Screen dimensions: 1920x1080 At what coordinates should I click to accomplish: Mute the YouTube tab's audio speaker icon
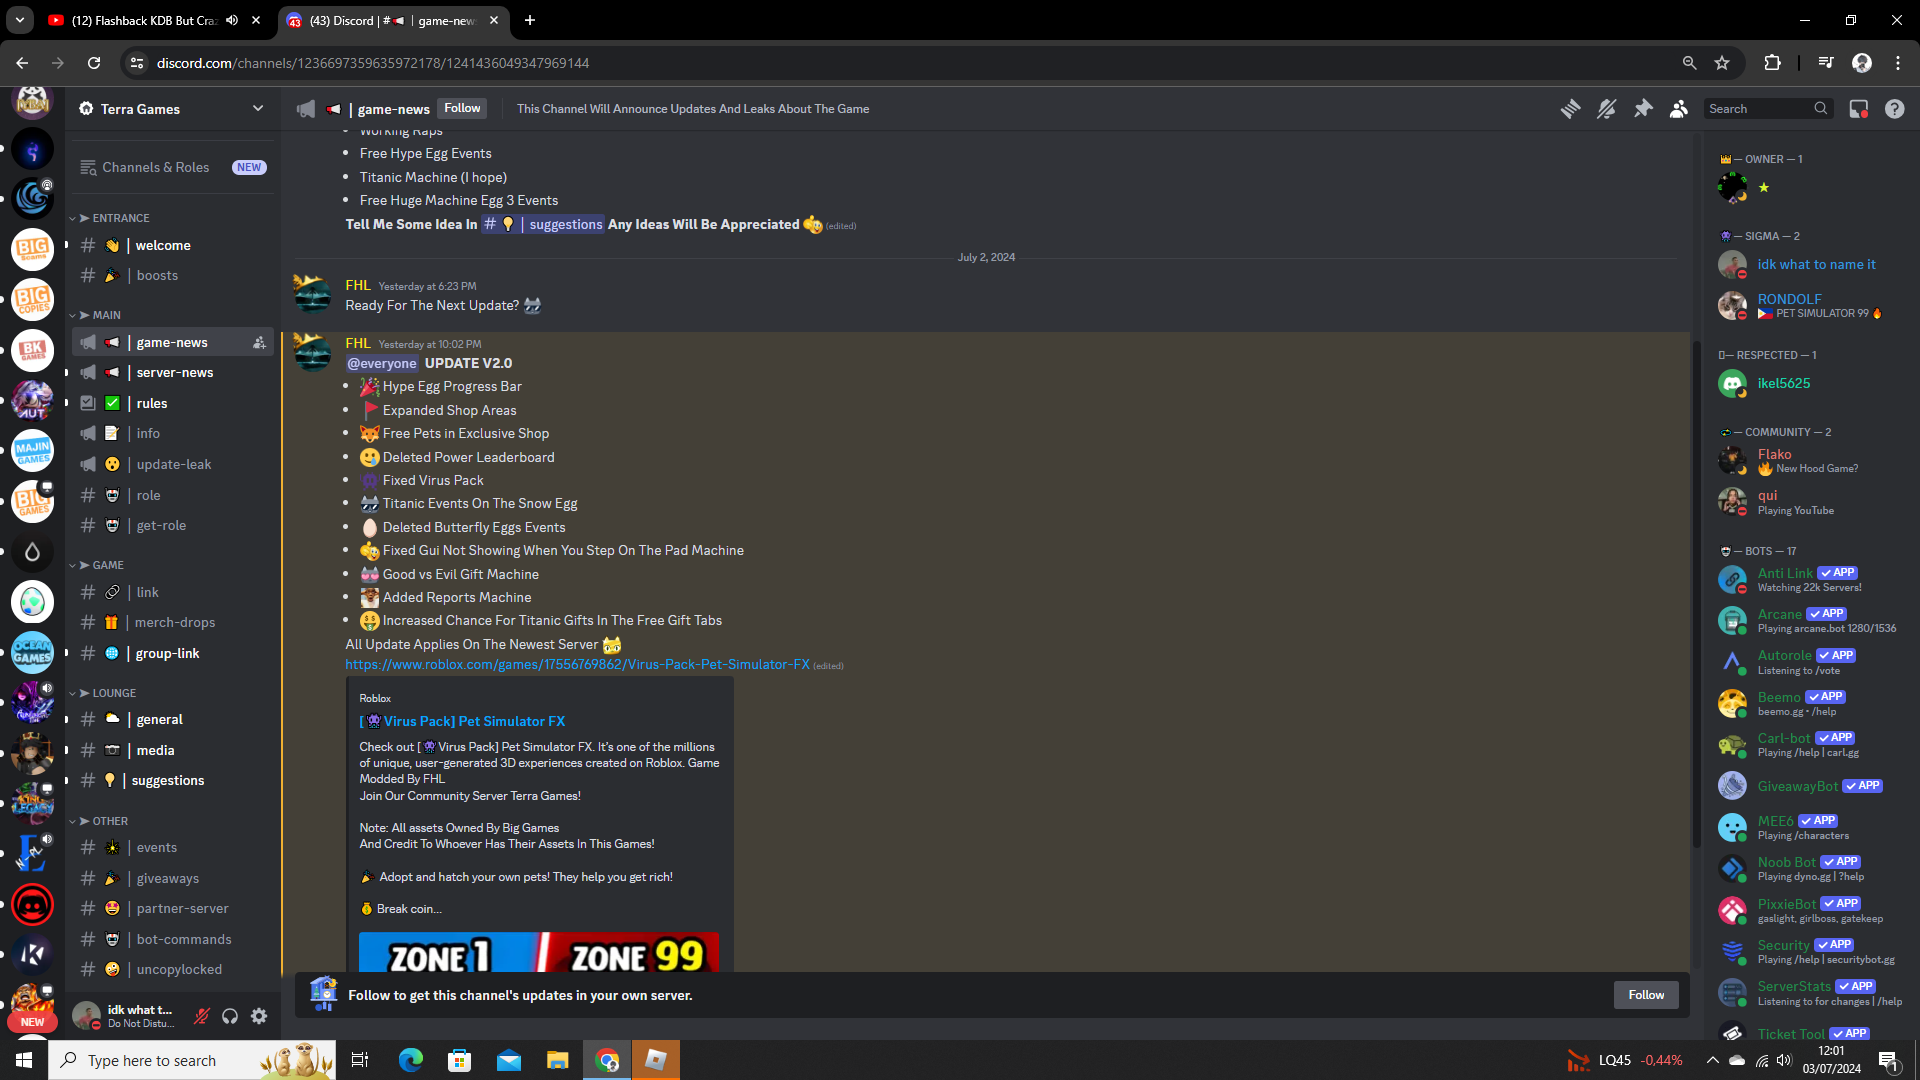[232, 20]
